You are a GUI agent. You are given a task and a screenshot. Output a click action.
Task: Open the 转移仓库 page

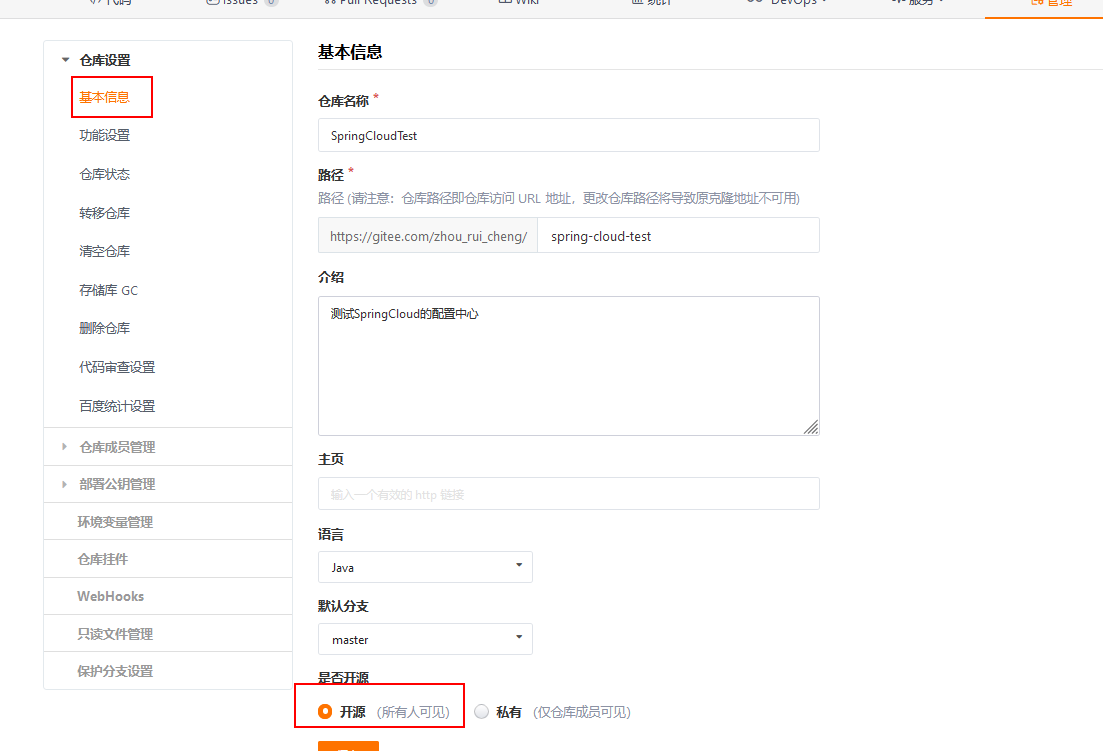(x=104, y=212)
